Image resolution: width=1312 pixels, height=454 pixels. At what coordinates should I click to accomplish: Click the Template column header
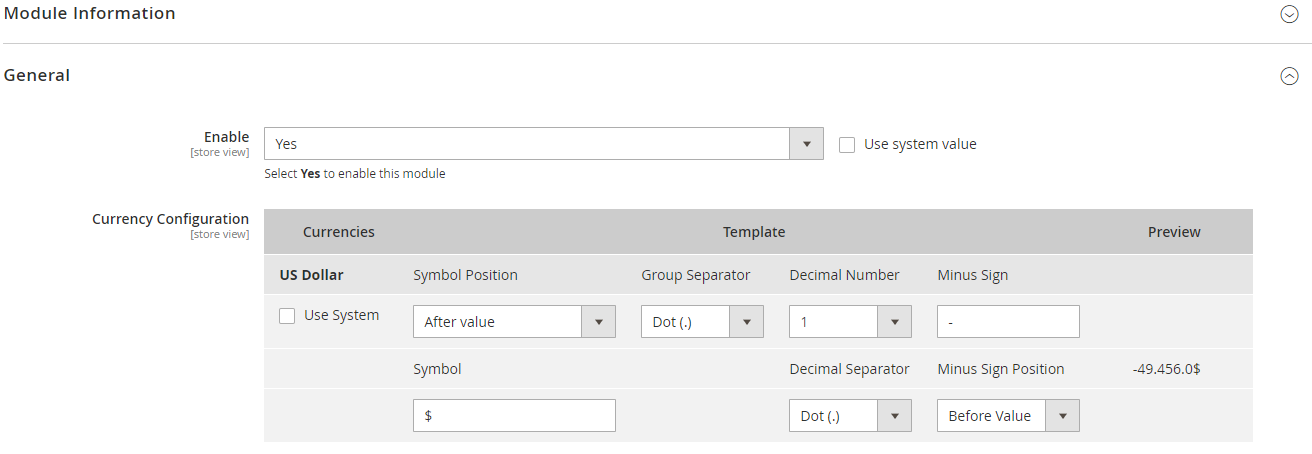point(754,232)
